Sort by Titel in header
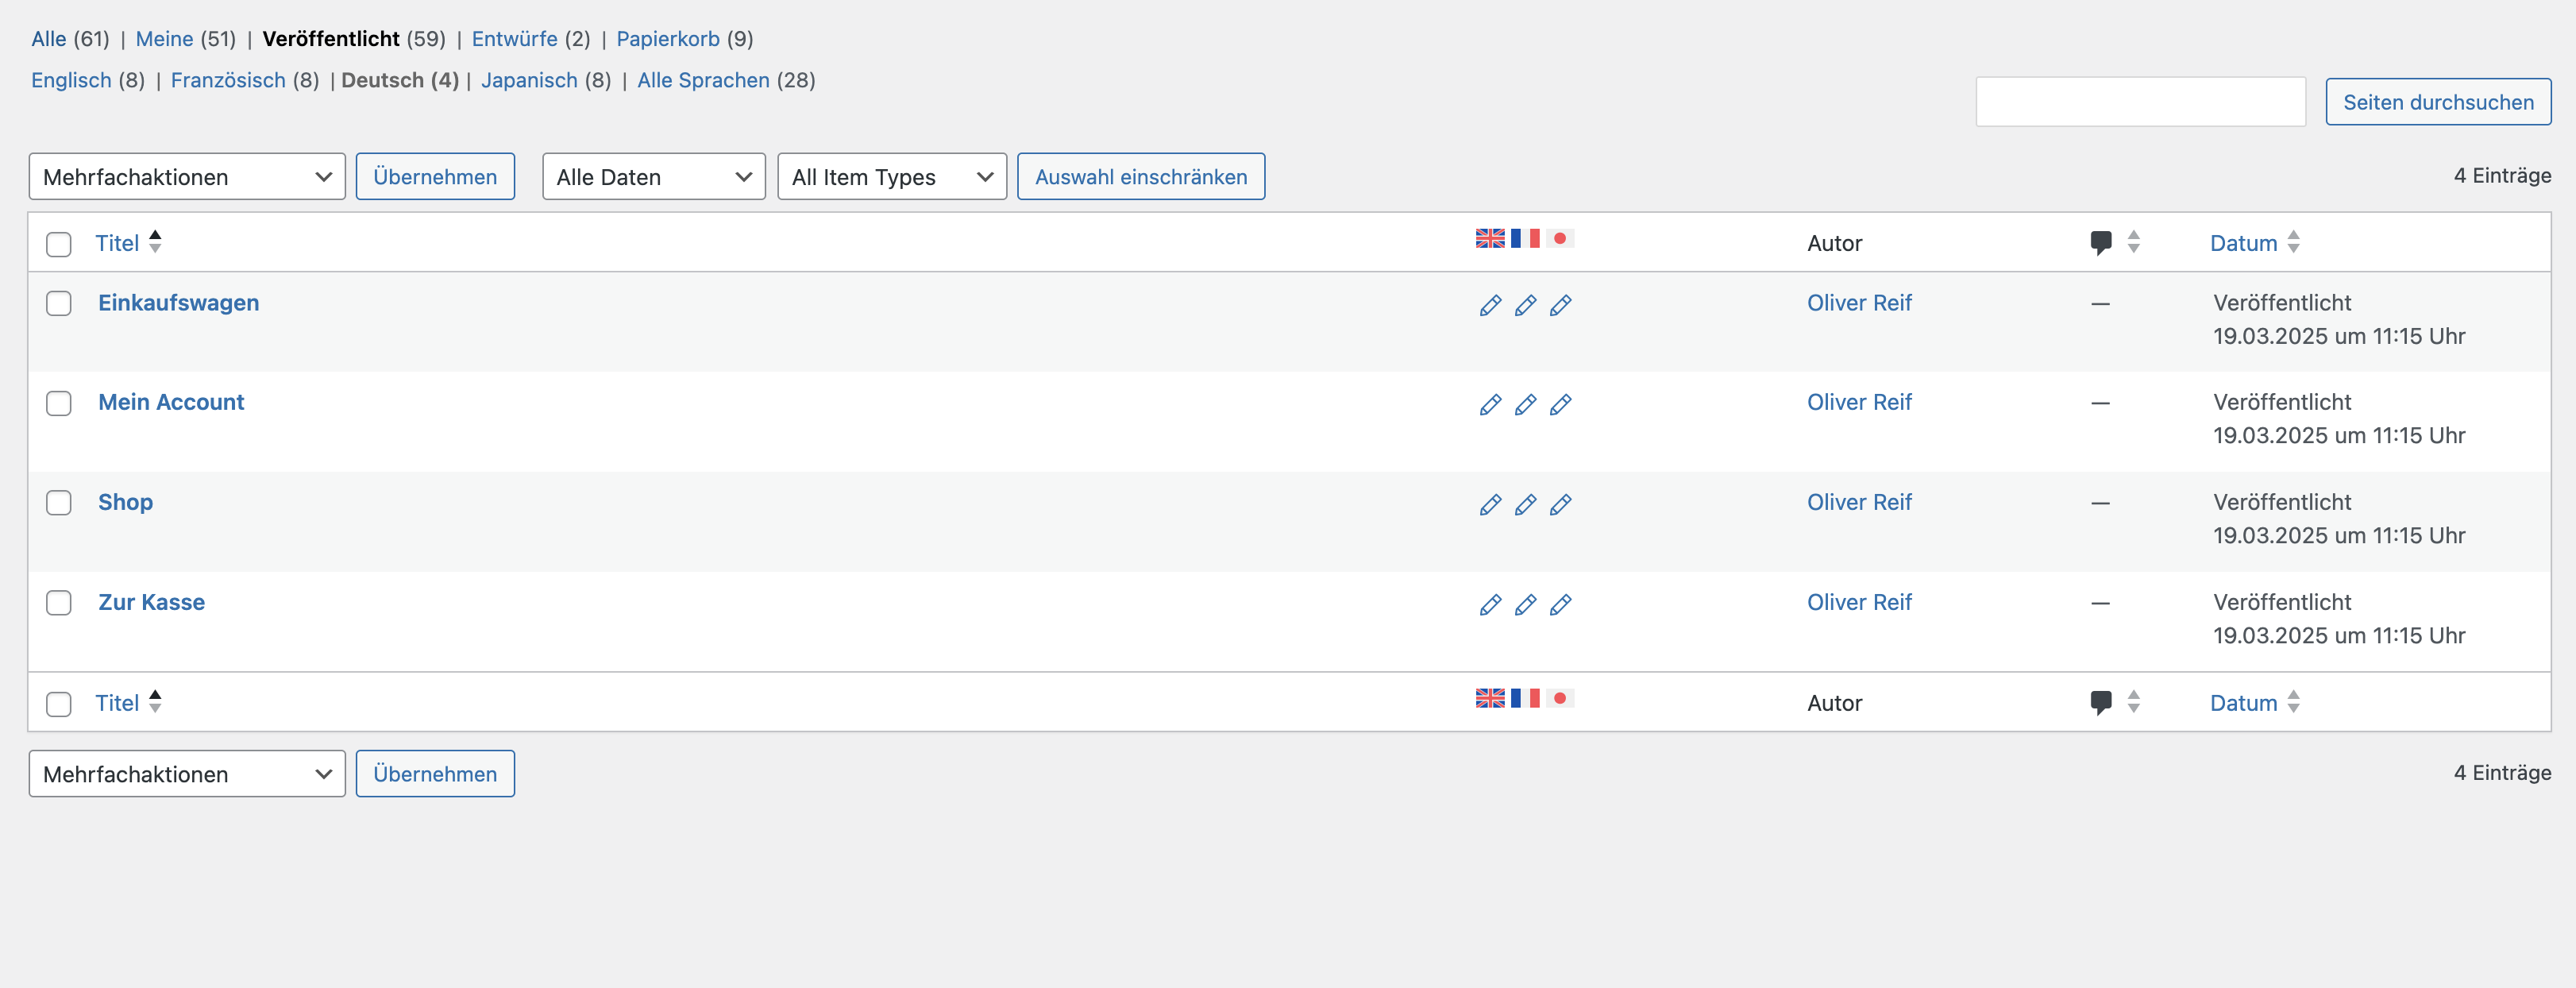This screenshot has height=988, width=2576. (117, 243)
